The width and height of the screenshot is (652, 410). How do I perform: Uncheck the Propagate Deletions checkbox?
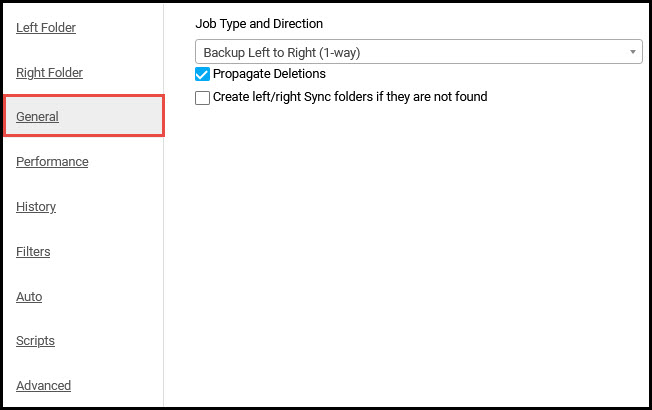(x=202, y=74)
